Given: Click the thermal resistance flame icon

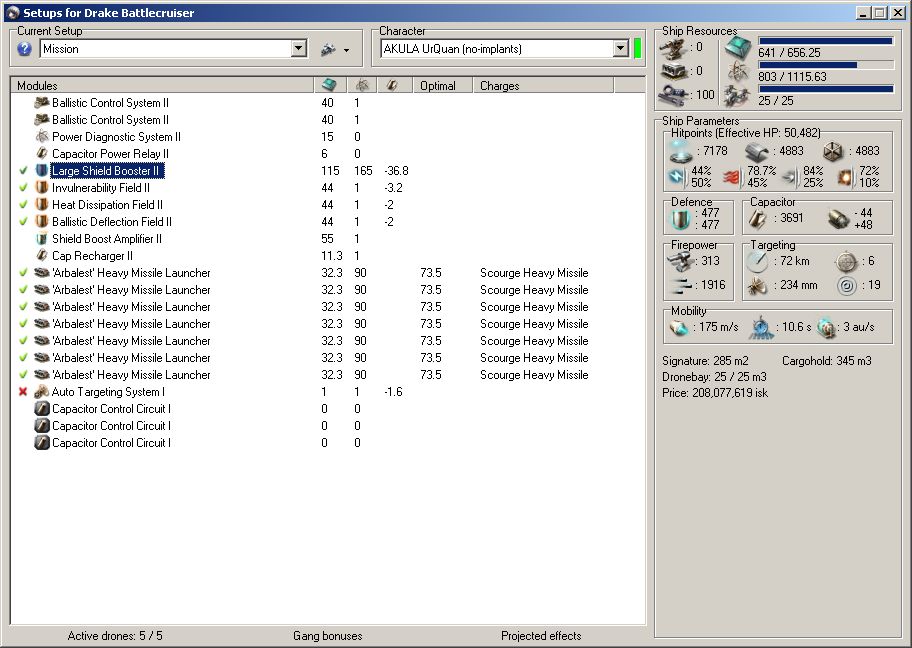Looking at the screenshot, I should coord(732,177).
